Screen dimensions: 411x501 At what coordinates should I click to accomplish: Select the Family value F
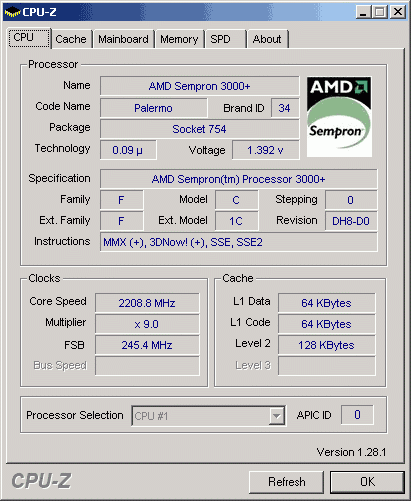coord(121,200)
